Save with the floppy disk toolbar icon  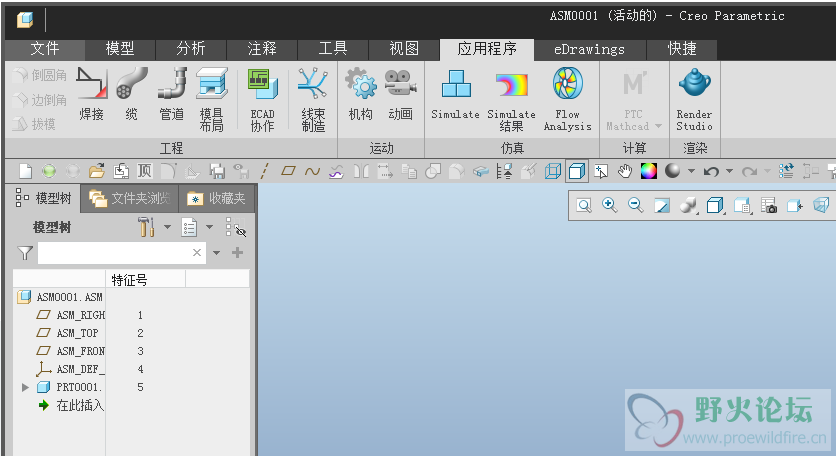217,171
